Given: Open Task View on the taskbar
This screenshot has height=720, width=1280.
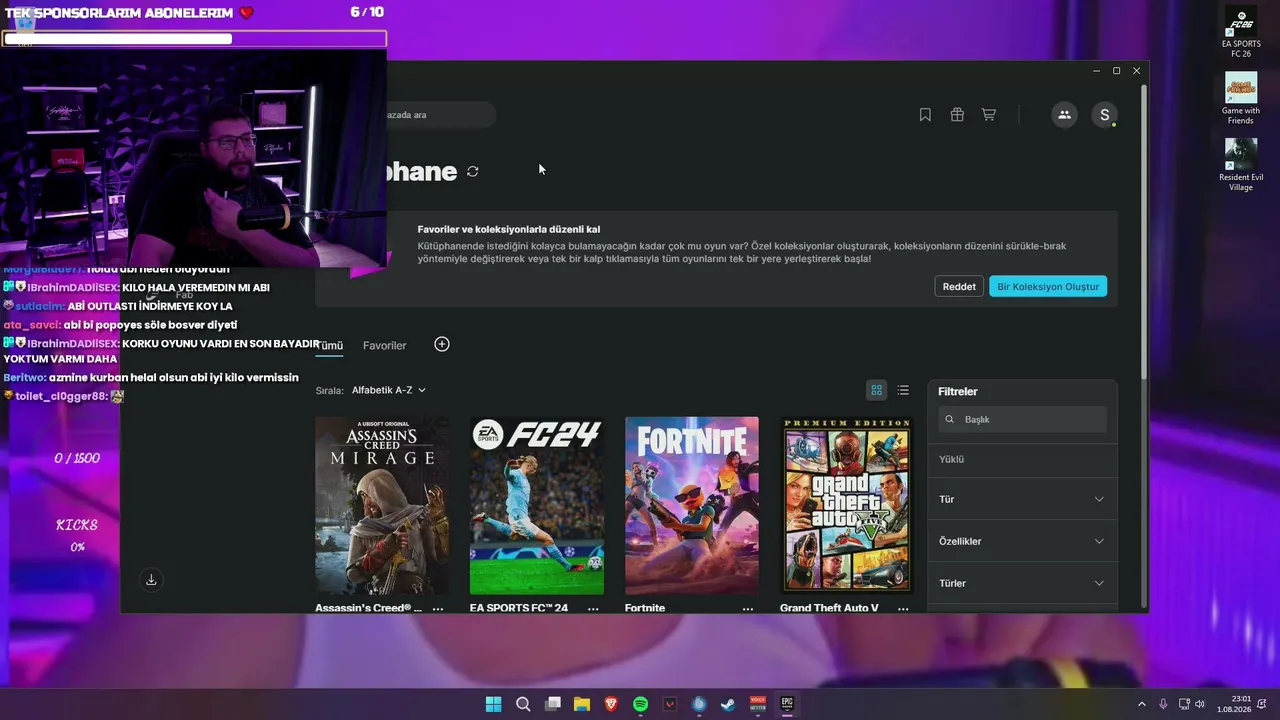Looking at the screenshot, I should (x=552, y=704).
